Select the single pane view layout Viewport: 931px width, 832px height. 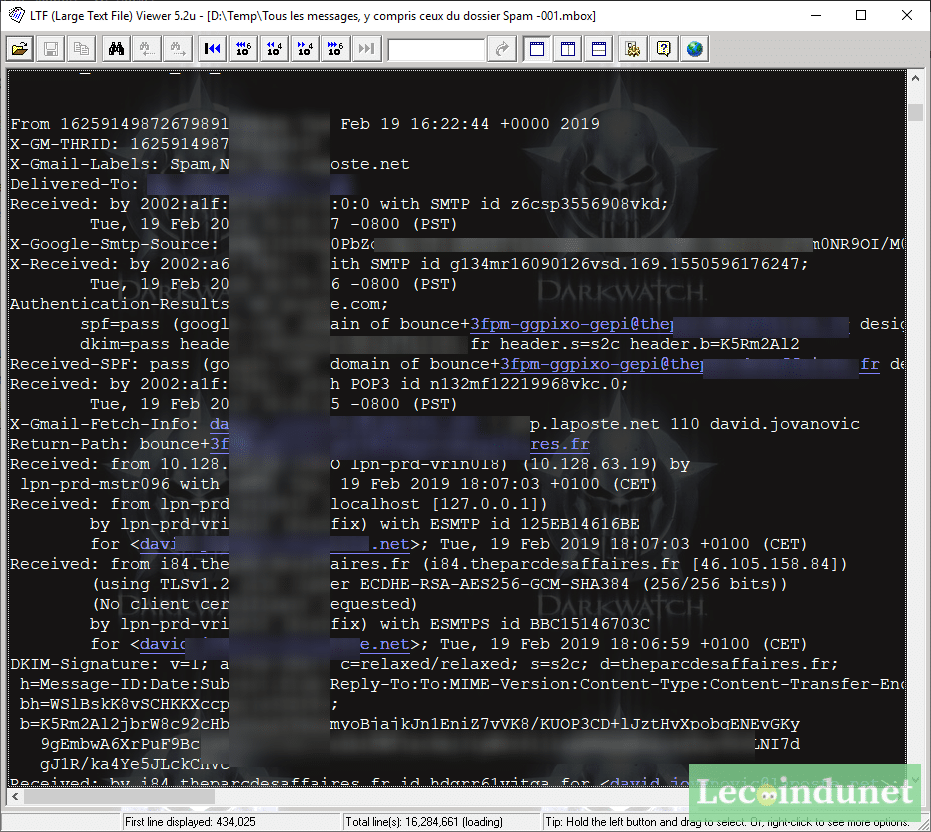point(537,49)
